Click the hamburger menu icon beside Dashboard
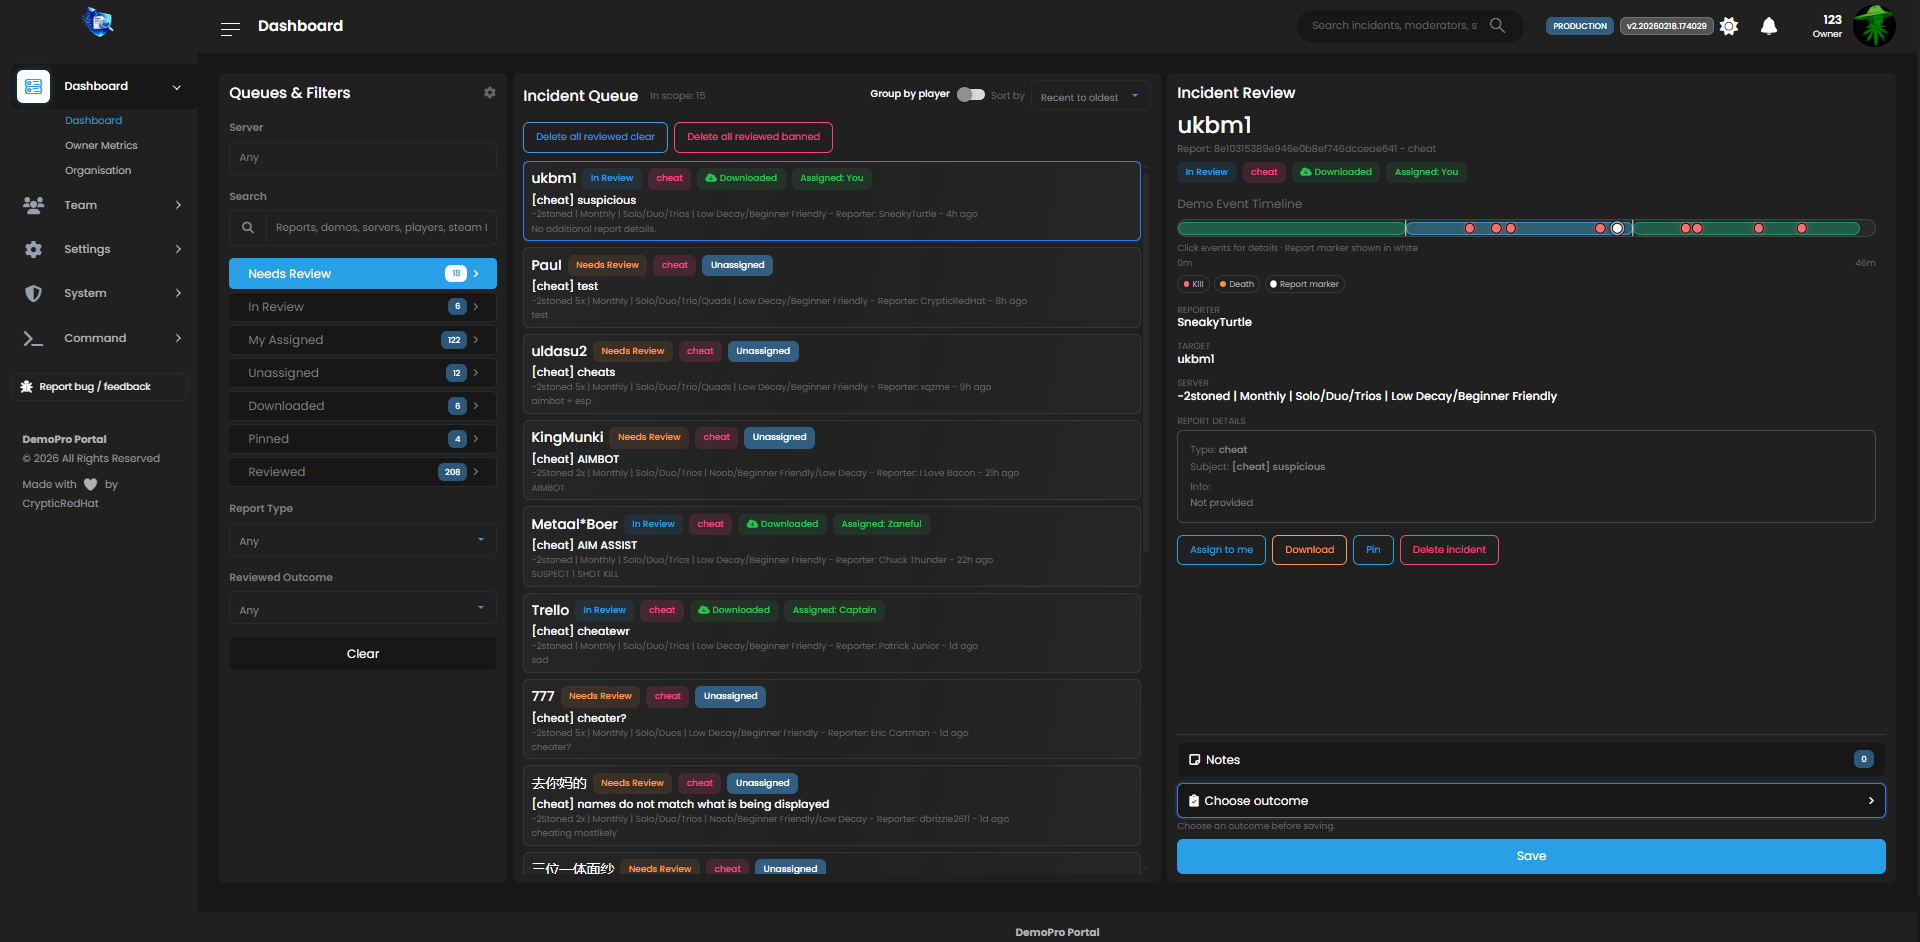The image size is (1920, 942). tap(230, 28)
